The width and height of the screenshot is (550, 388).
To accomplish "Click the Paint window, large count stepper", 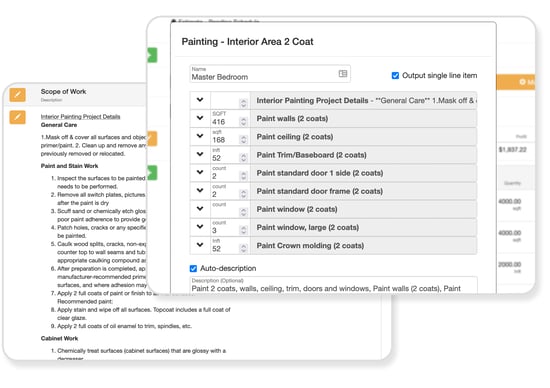I will (243, 230).
